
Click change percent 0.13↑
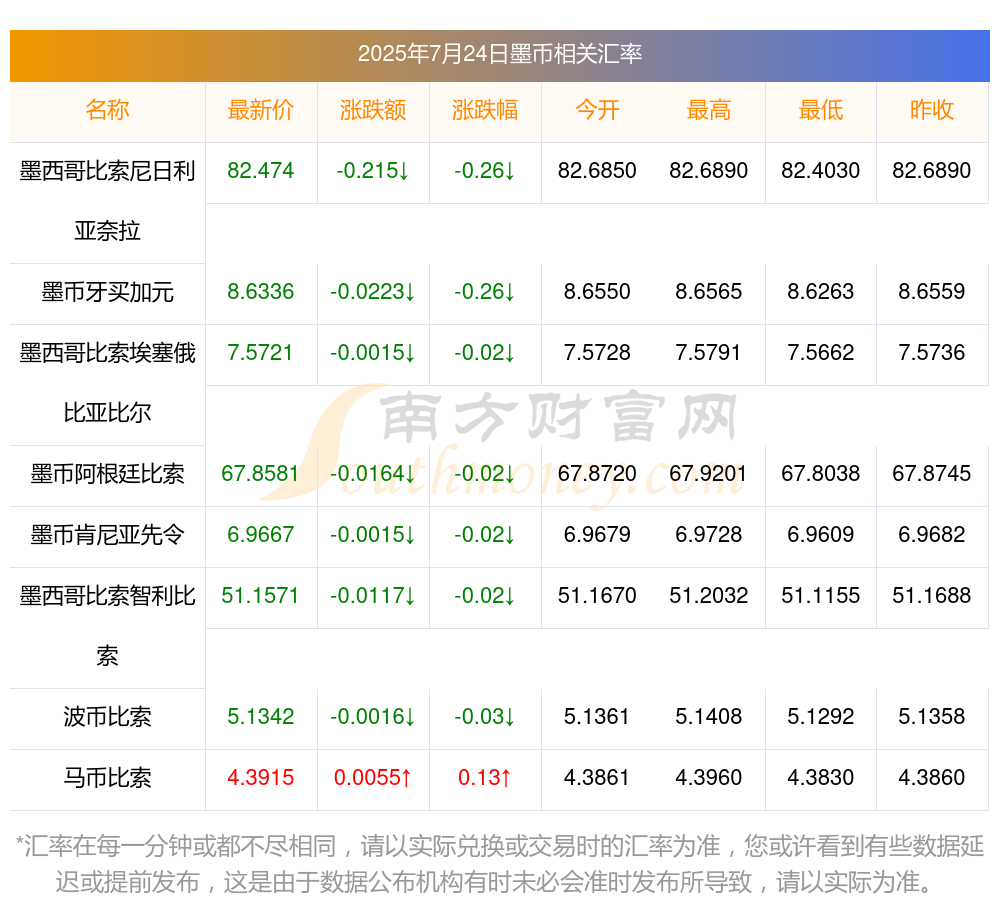click(x=485, y=778)
